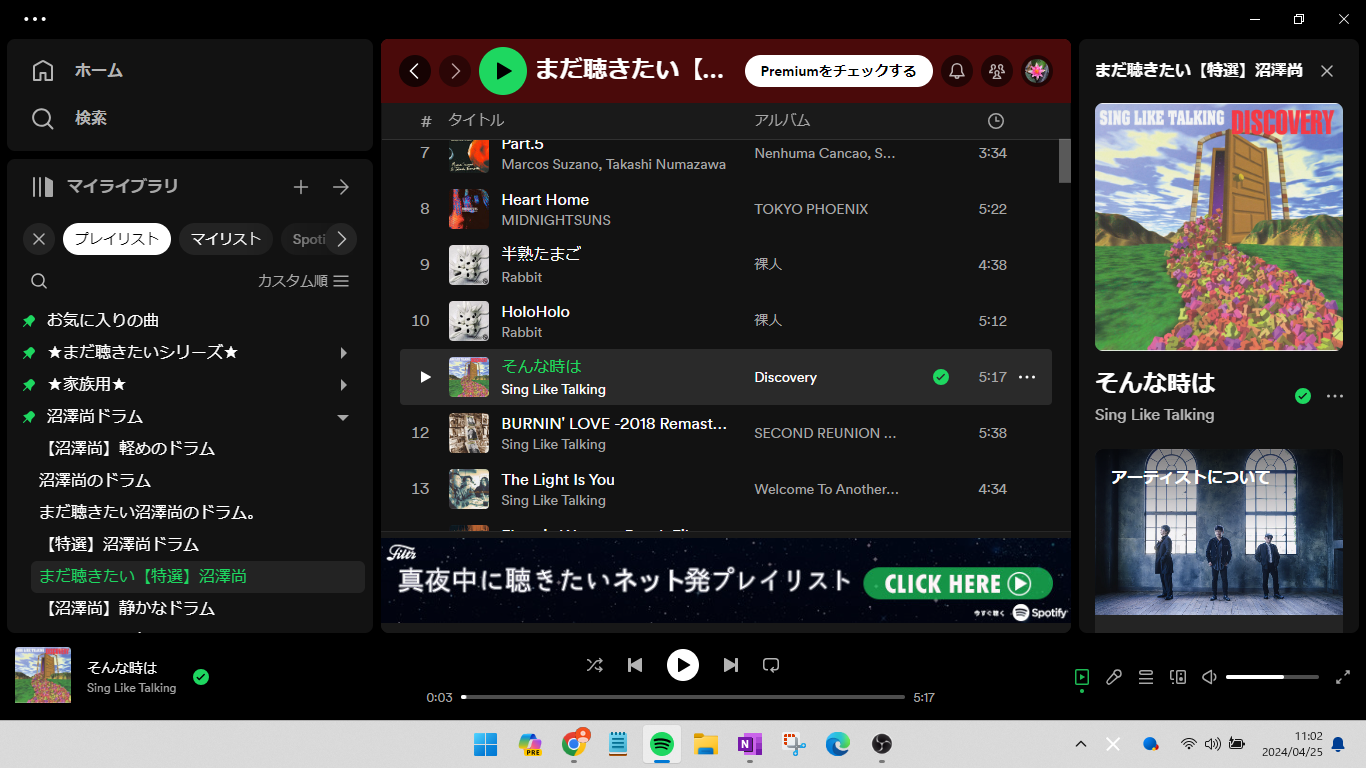Image resolution: width=1366 pixels, height=768 pixels.
Task: Open the notifications bell in the header
Action: pyautogui.click(x=957, y=71)
